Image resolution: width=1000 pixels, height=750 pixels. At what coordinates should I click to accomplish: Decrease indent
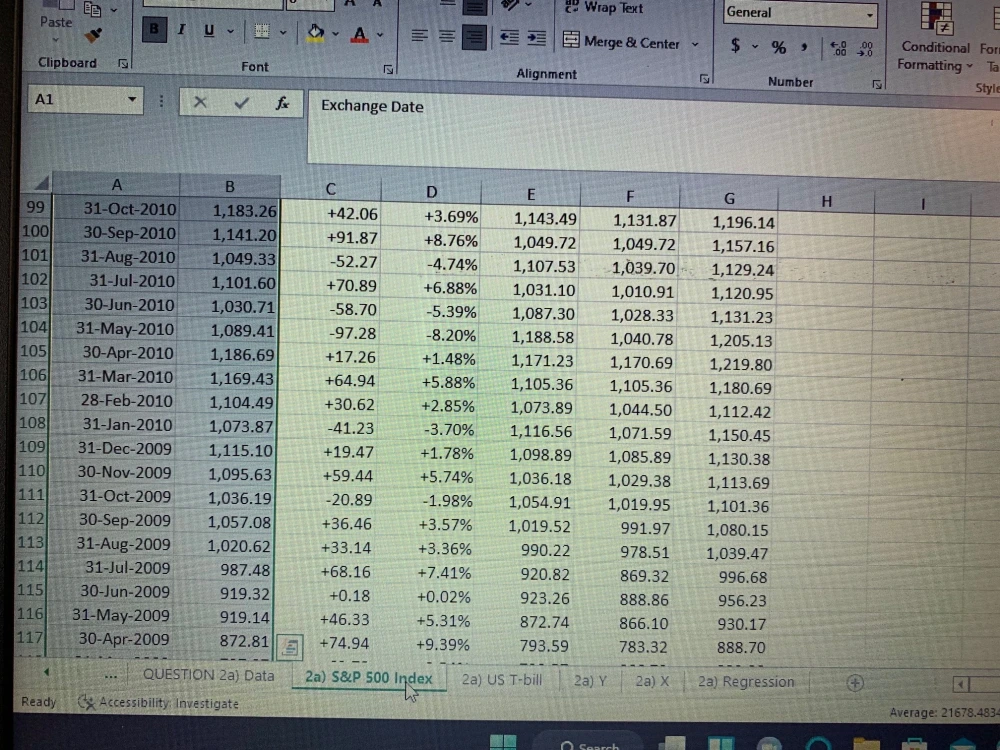(x=509, y=38)
